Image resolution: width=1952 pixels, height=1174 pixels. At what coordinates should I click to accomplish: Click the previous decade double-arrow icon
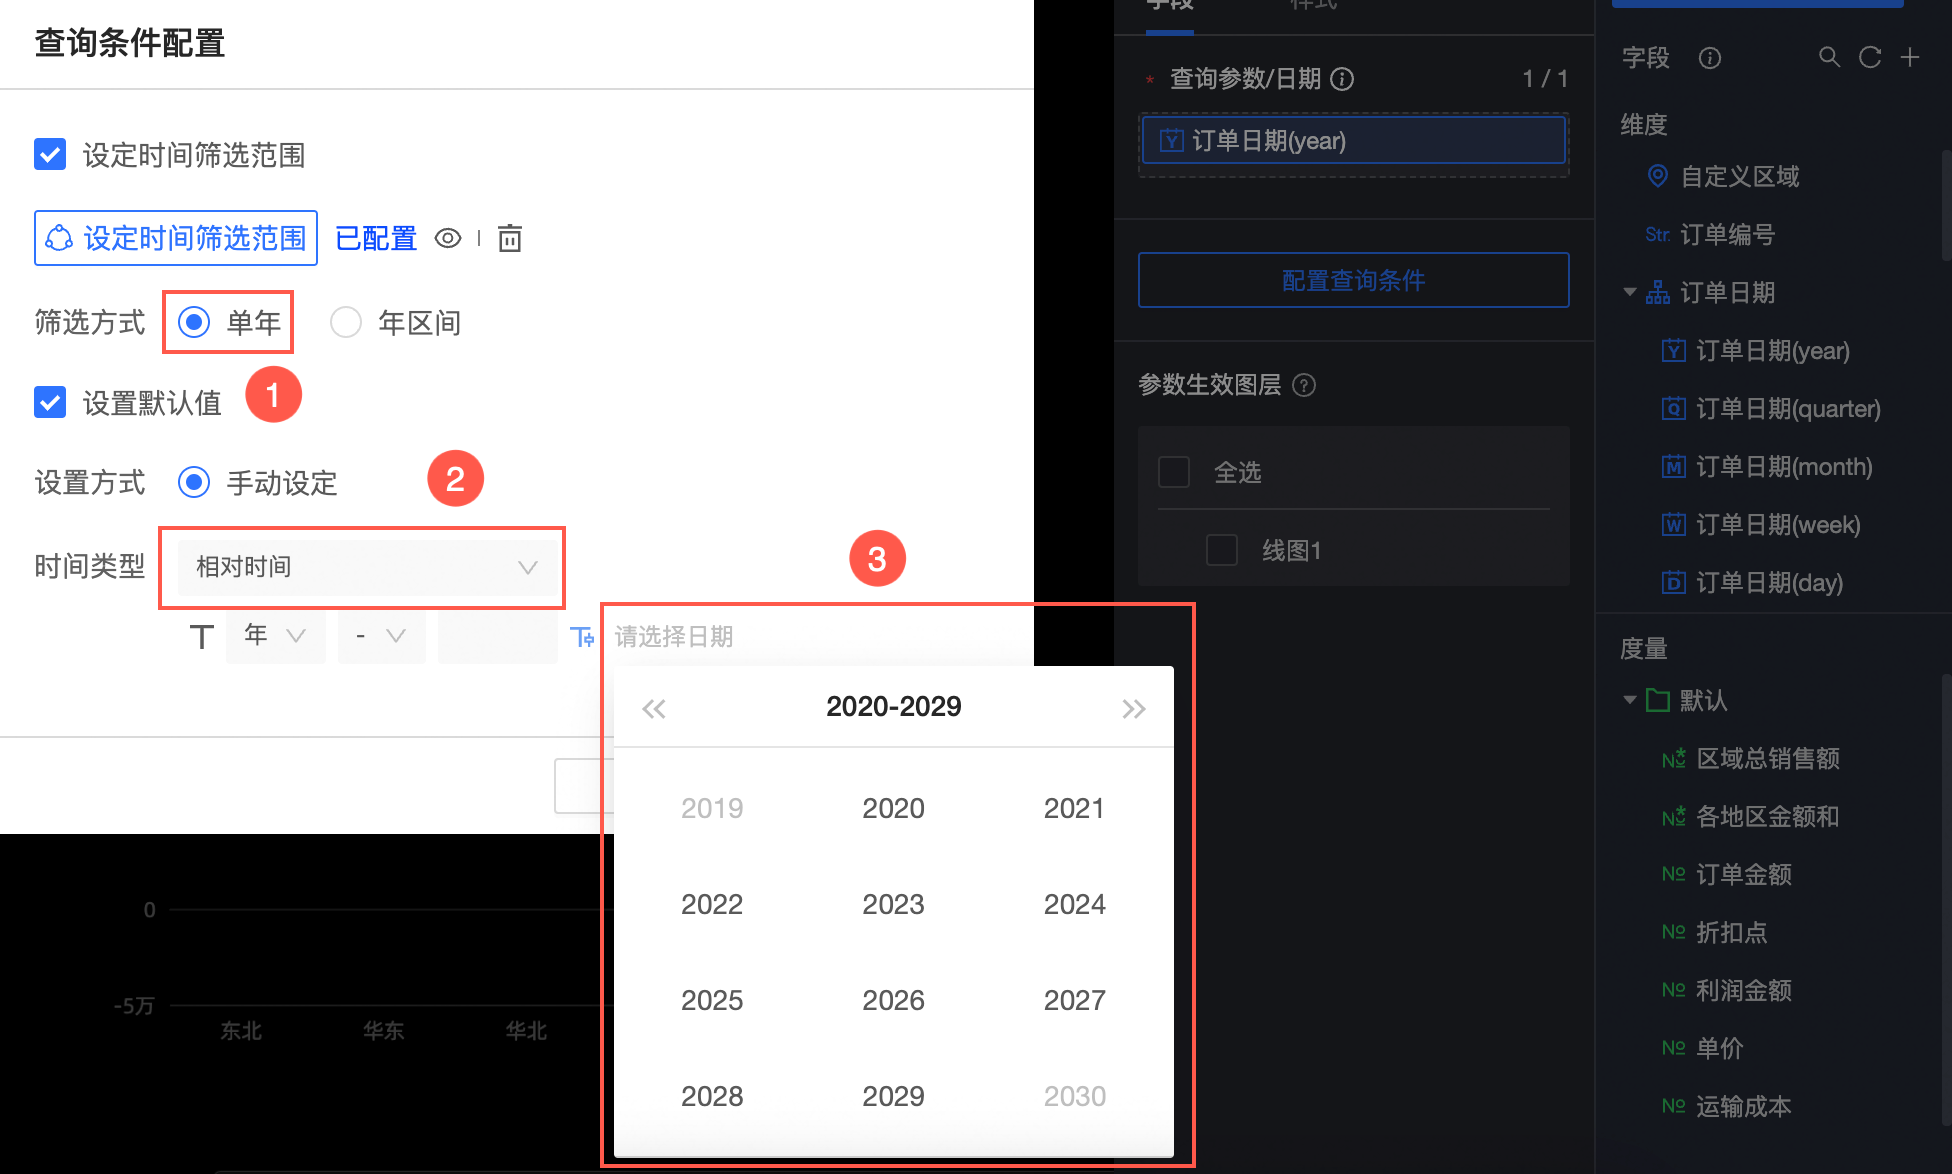click(x=654, y=709)
